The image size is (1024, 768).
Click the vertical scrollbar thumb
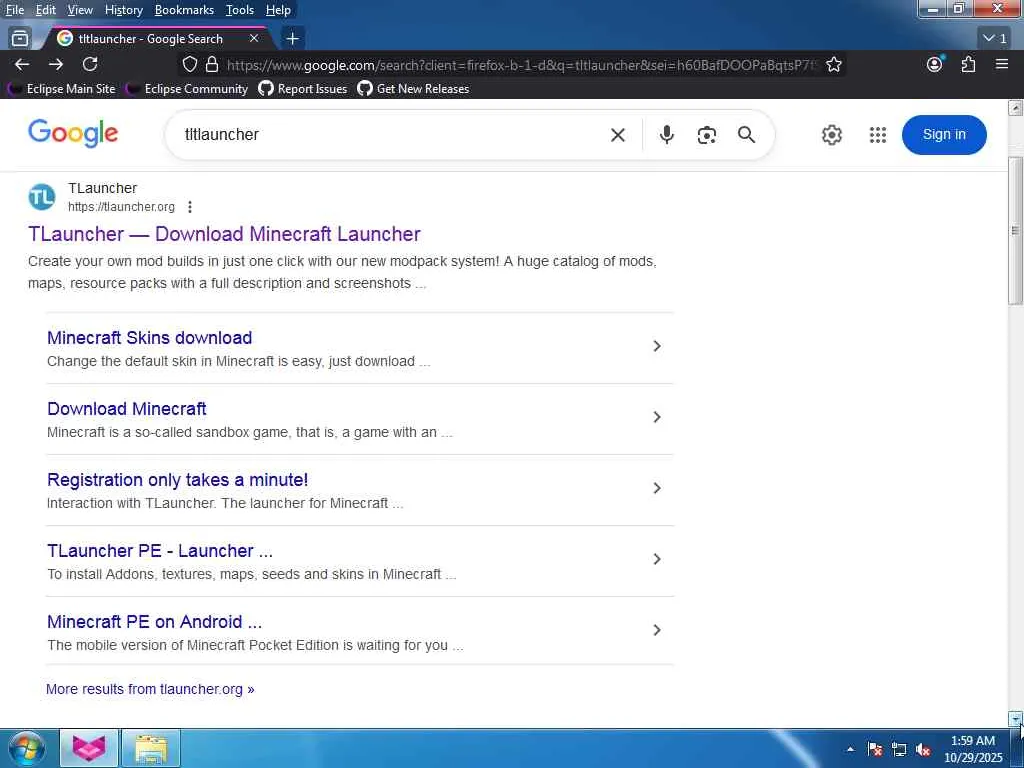[x=1016, y=231]
